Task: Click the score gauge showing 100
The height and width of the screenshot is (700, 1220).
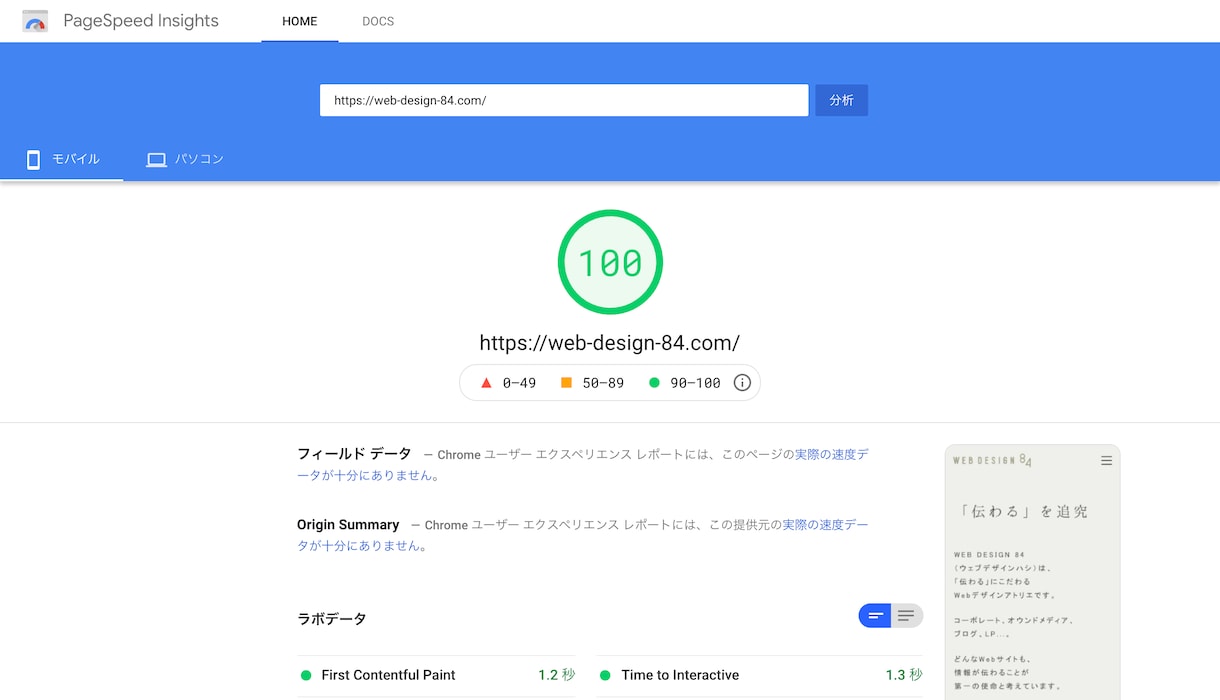Action: (610, 262)
